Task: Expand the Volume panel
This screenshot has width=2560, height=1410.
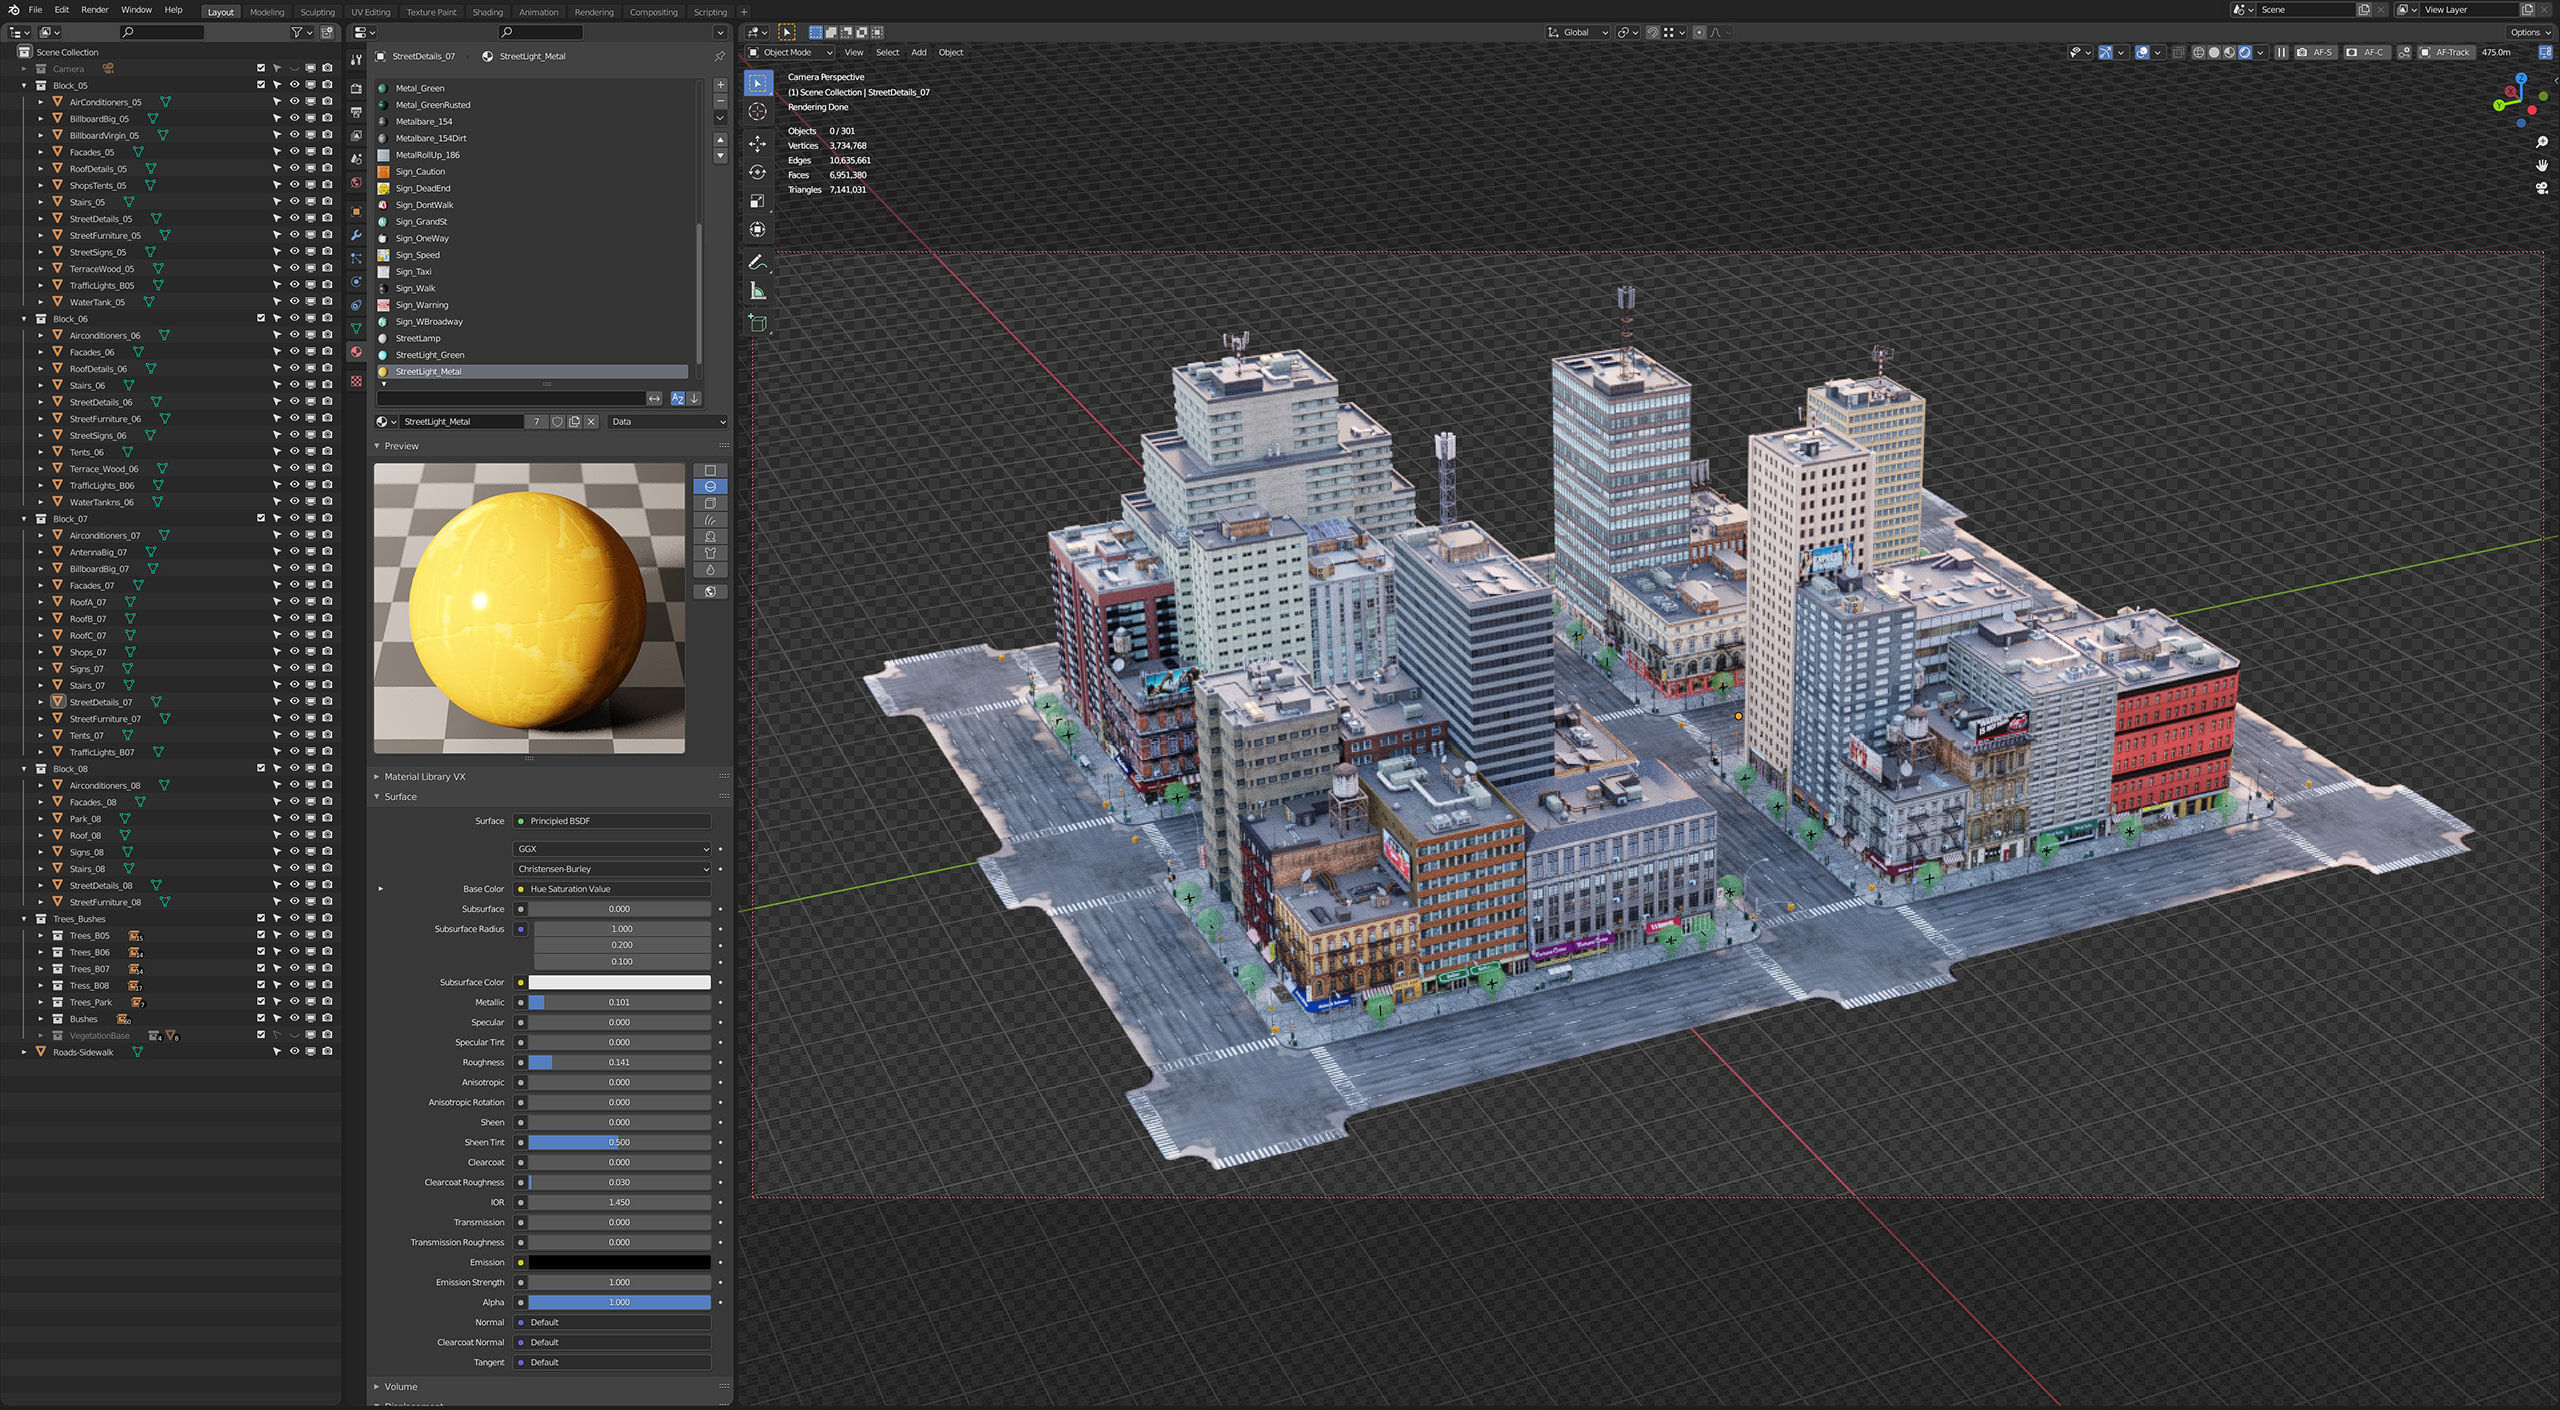Action: pyautogui.click(x=377, y=1387)
